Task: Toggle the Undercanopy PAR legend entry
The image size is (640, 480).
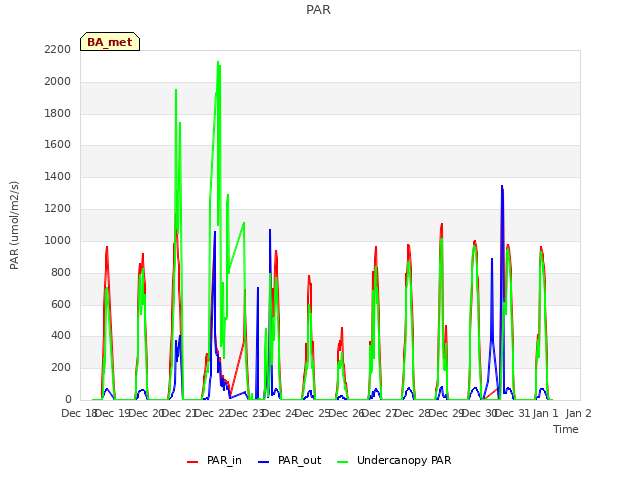Action: click(x=394, y=460)
